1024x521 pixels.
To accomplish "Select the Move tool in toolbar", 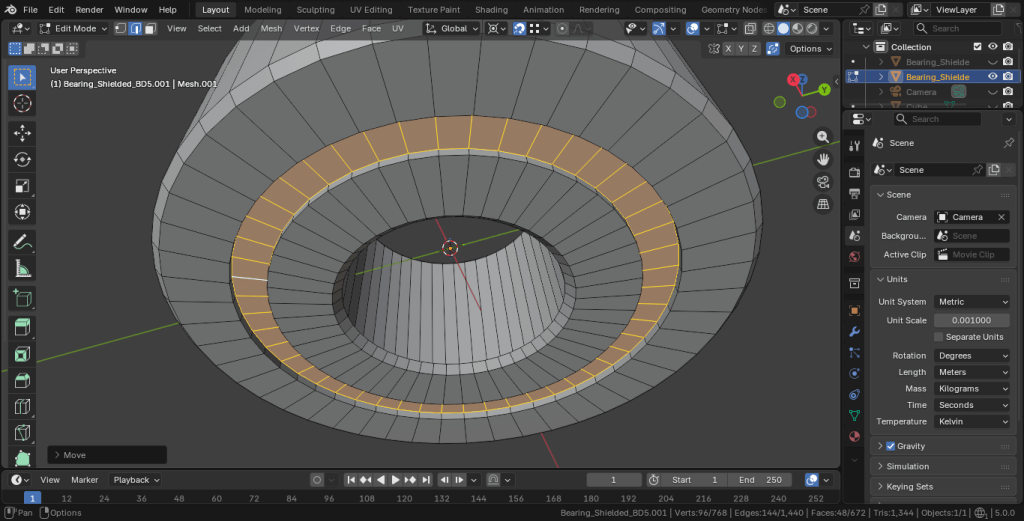I will tap(22, 133).
